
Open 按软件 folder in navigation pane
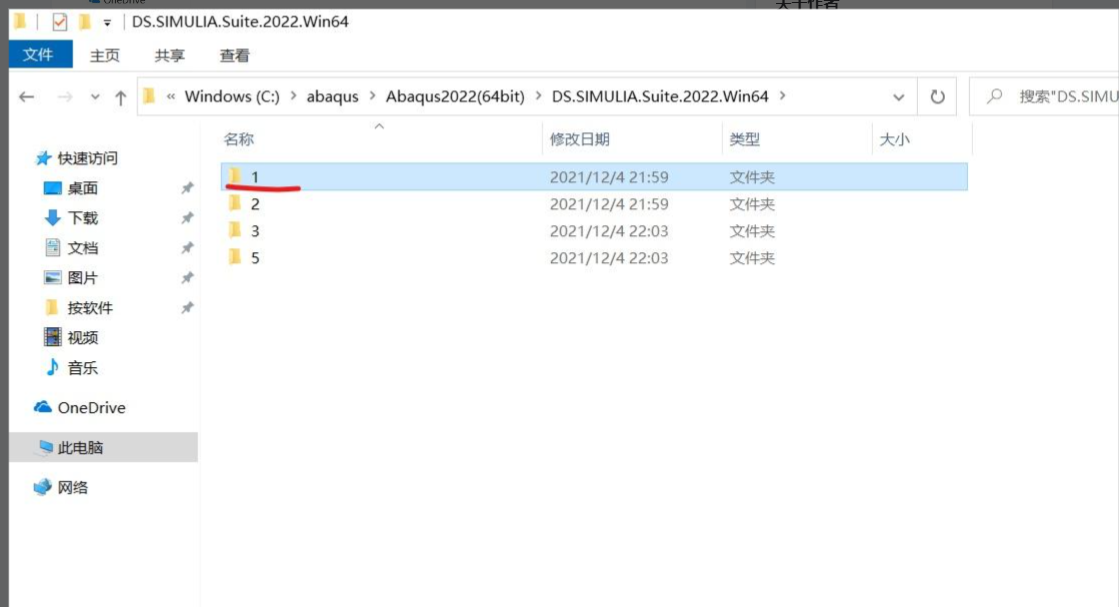pos(90,308)
